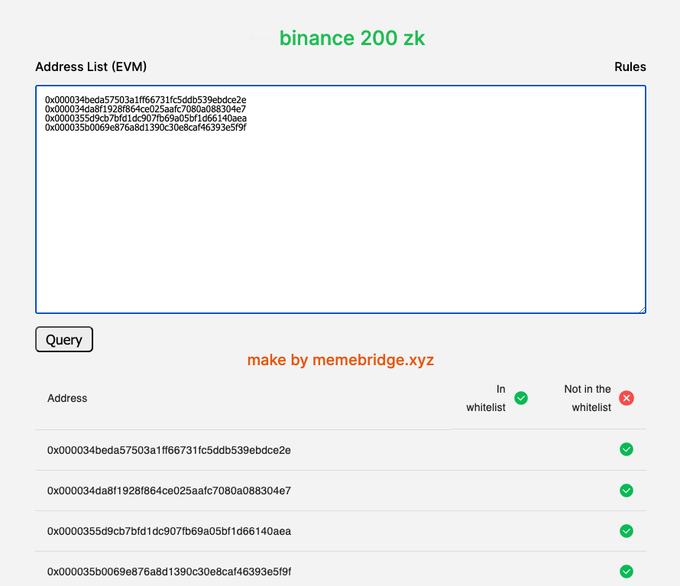Select result row 0x000034da8f1928f864ce025aafc7080a088304e7

(x=340, y=491)
